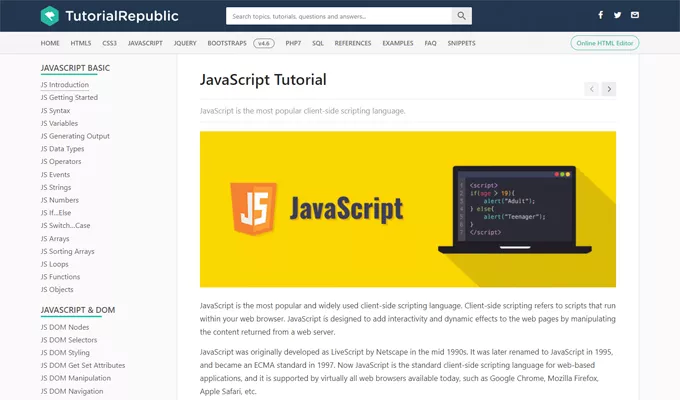
Task: Open EXAMPLES in the navigation bar
Action: (398, 43)
